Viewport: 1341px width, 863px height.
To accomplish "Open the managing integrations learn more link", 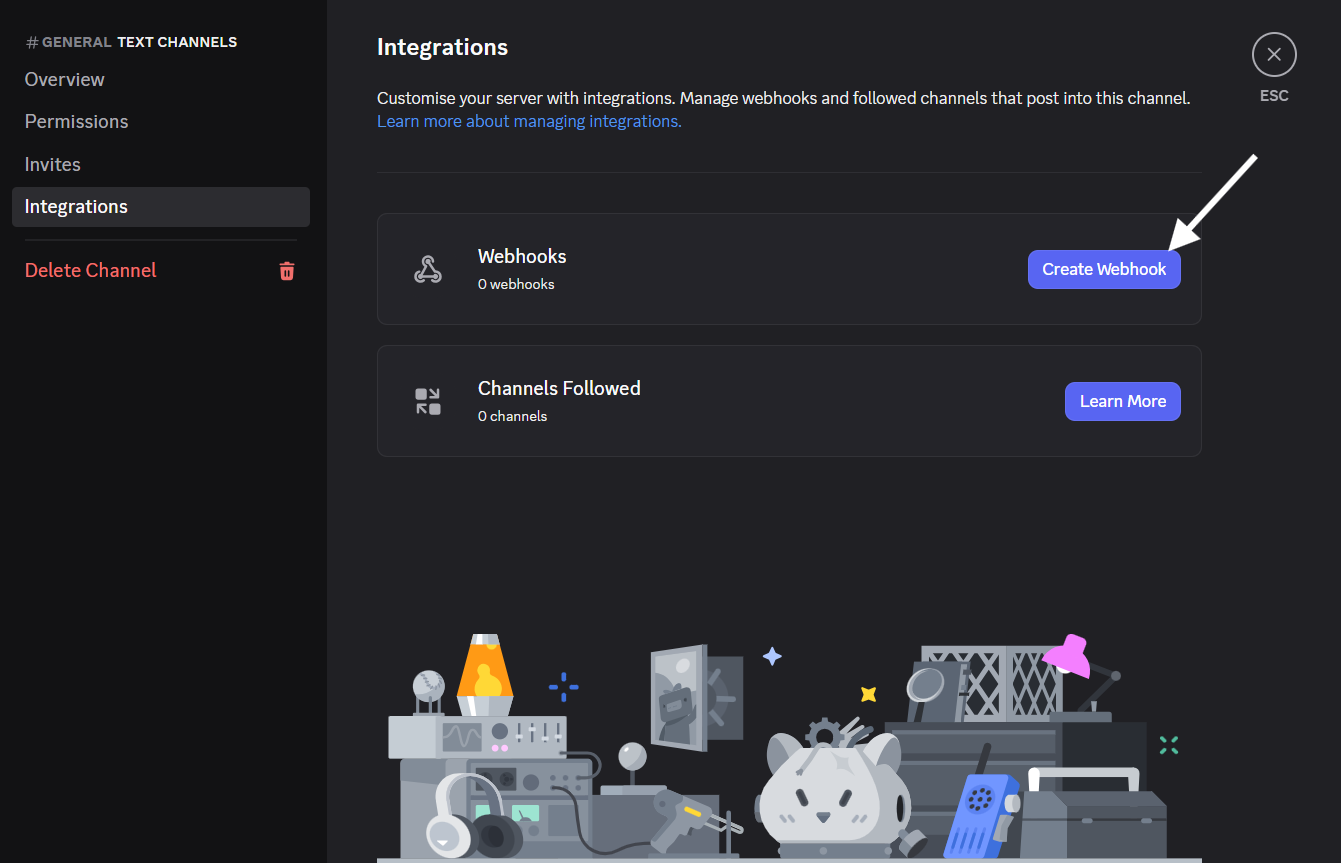I will click(528, 120).
